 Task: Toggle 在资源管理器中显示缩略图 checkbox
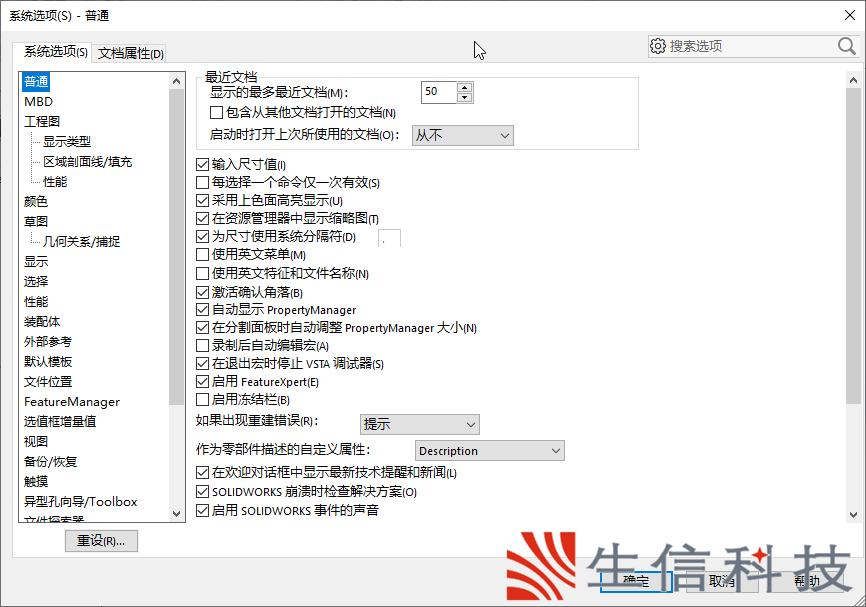tap(202, 219)
